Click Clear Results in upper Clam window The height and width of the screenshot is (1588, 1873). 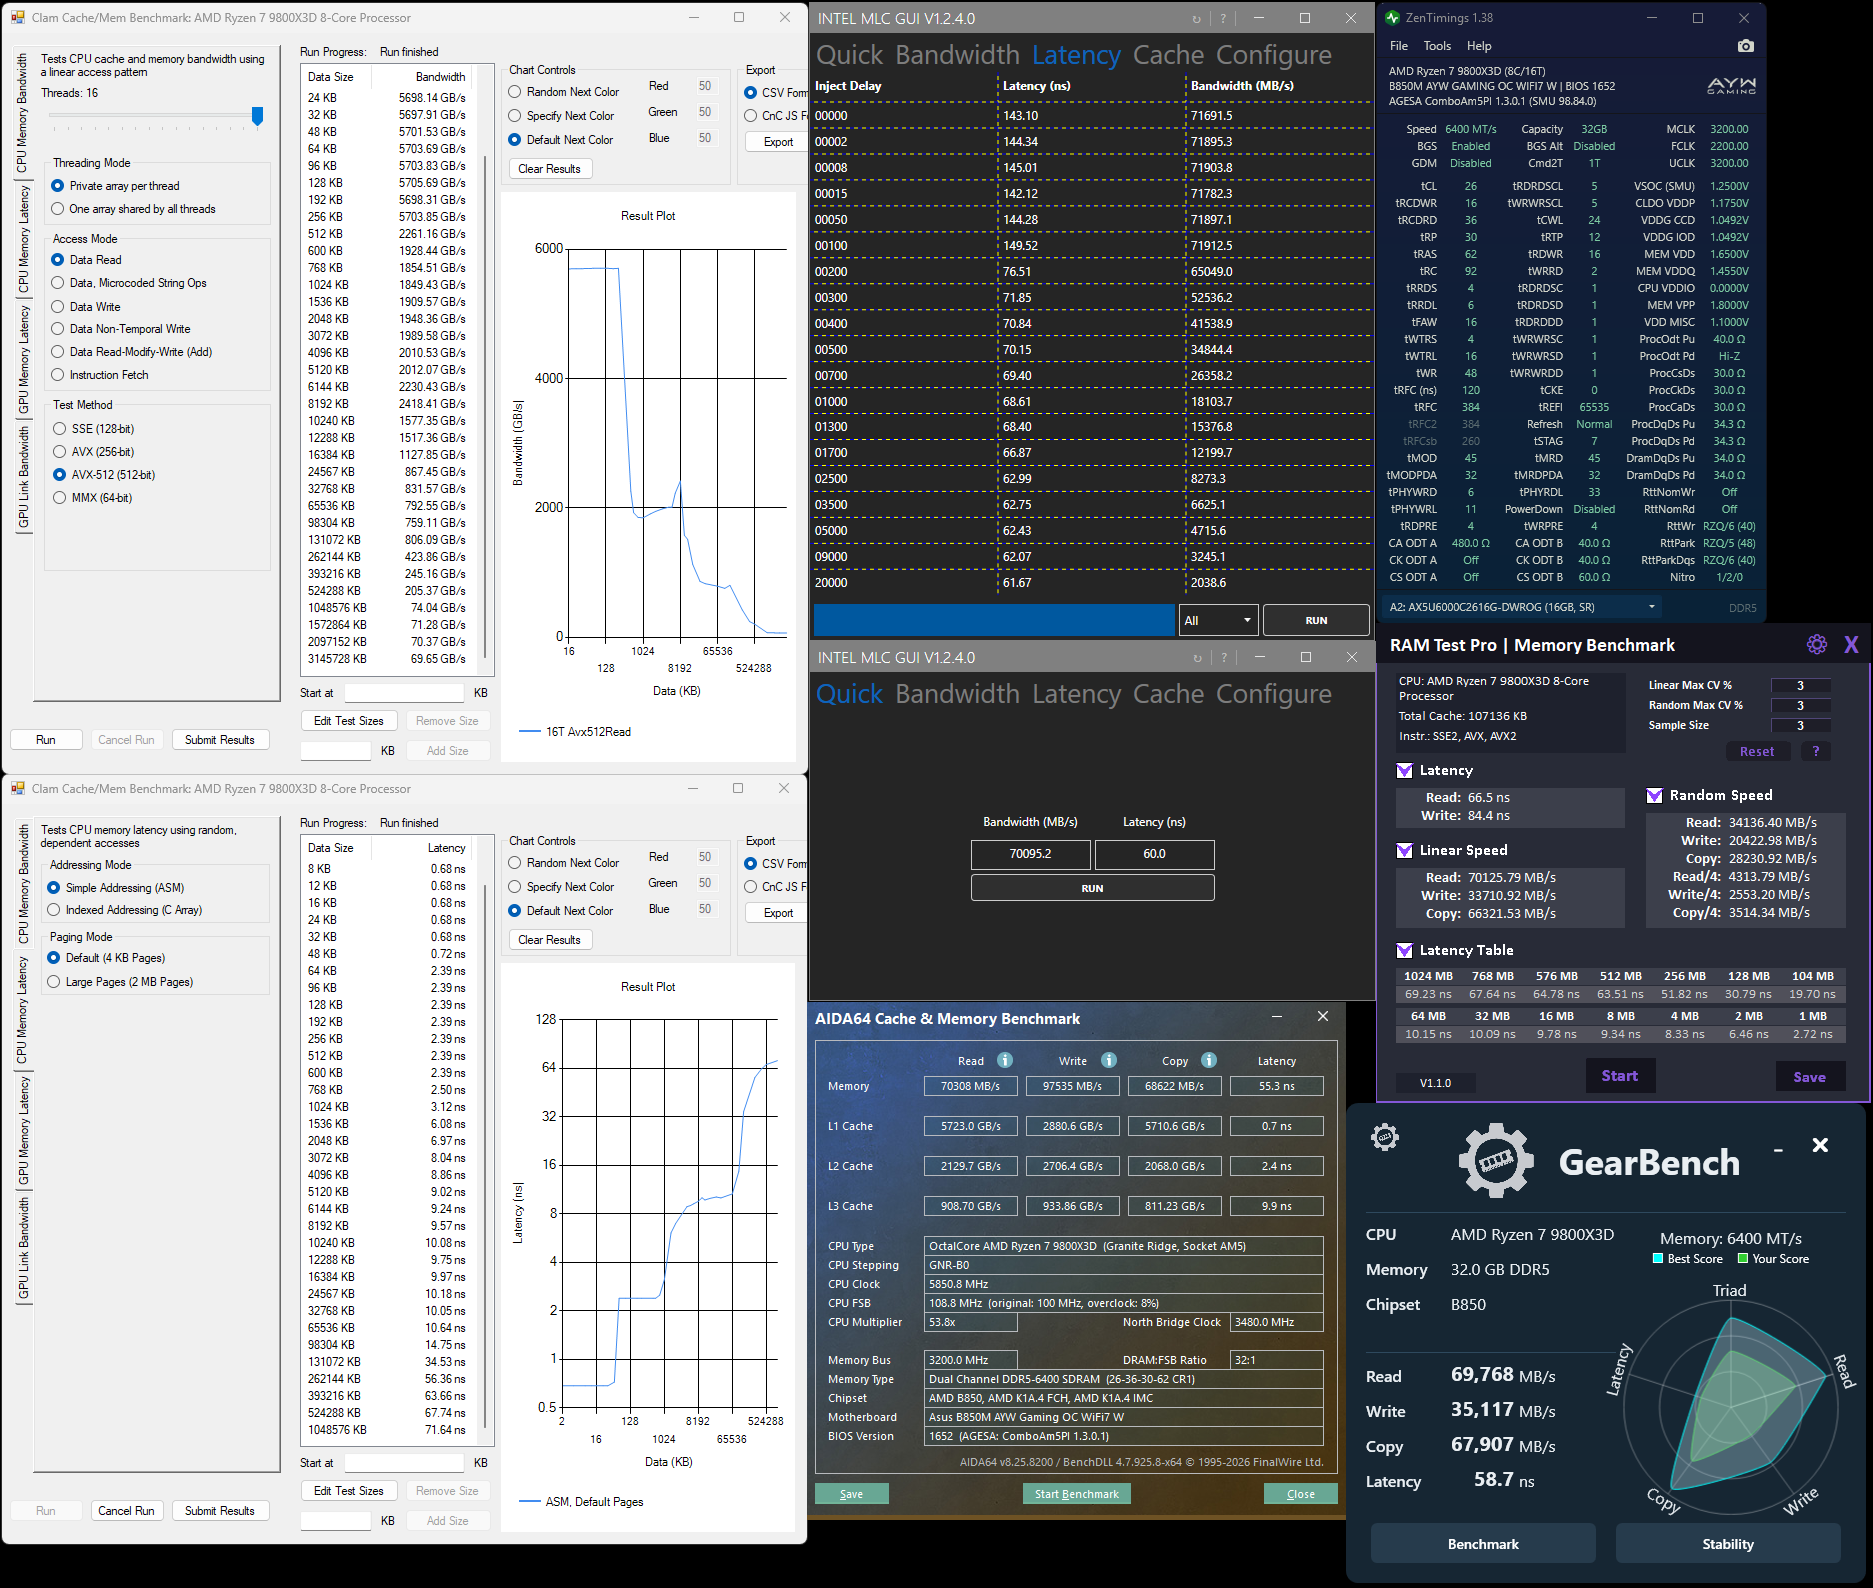[549, 169]
